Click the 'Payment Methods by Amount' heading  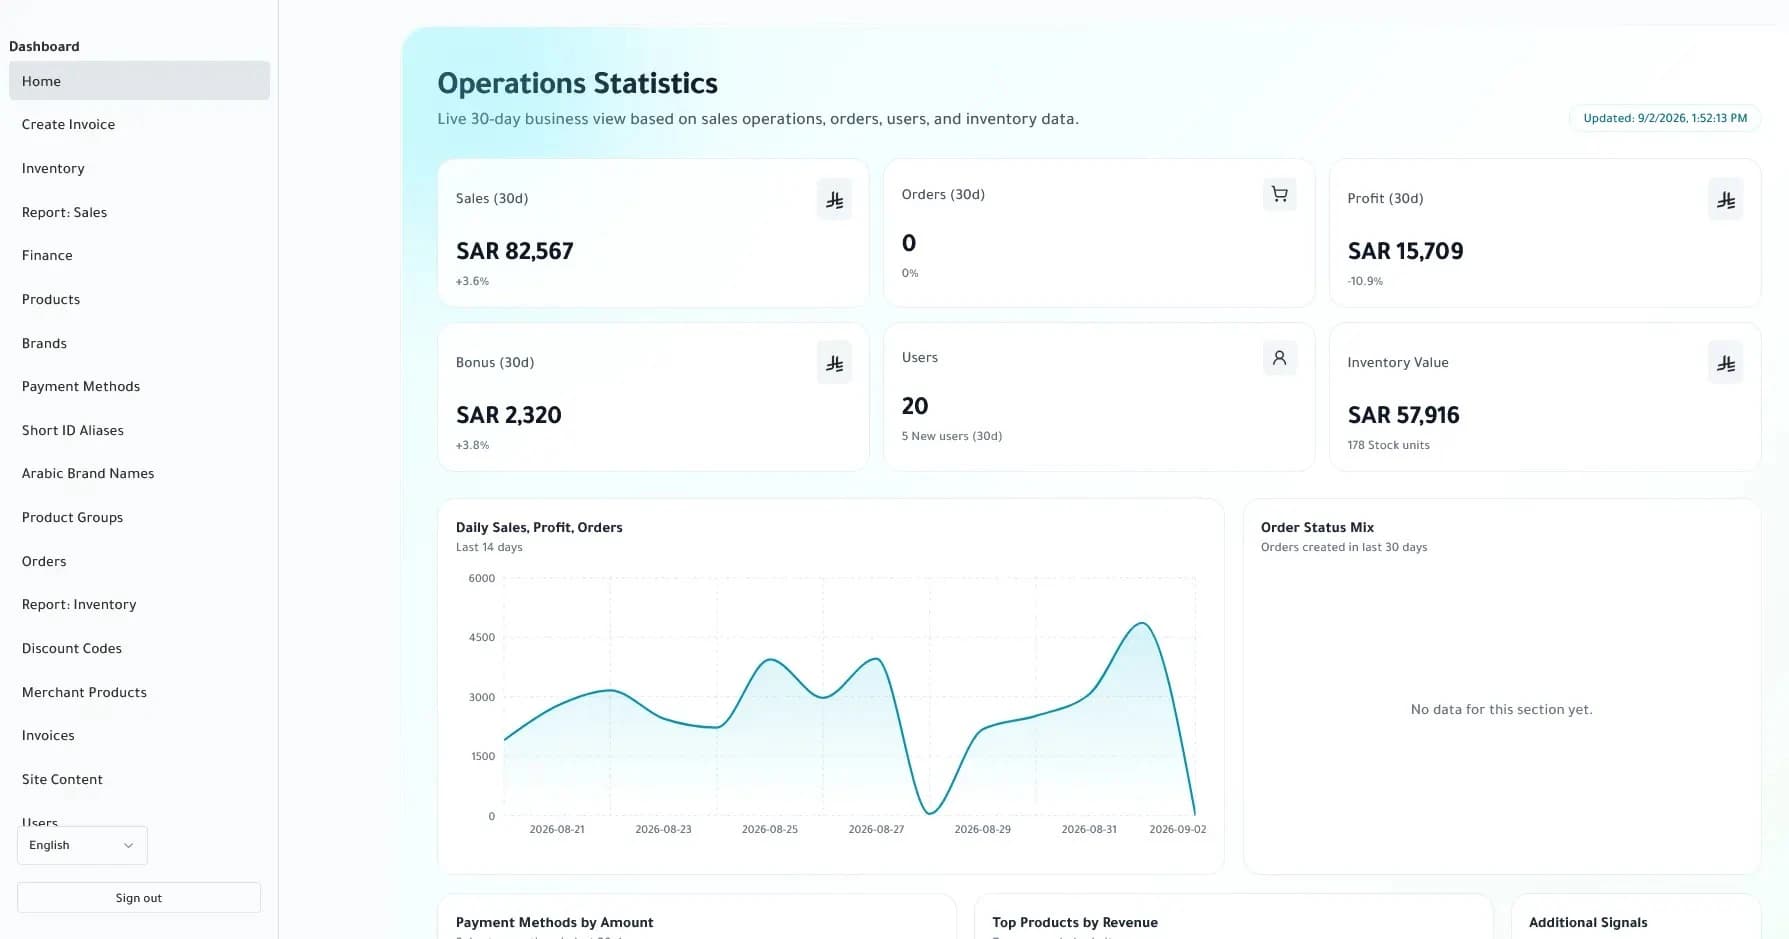point(555,922)
